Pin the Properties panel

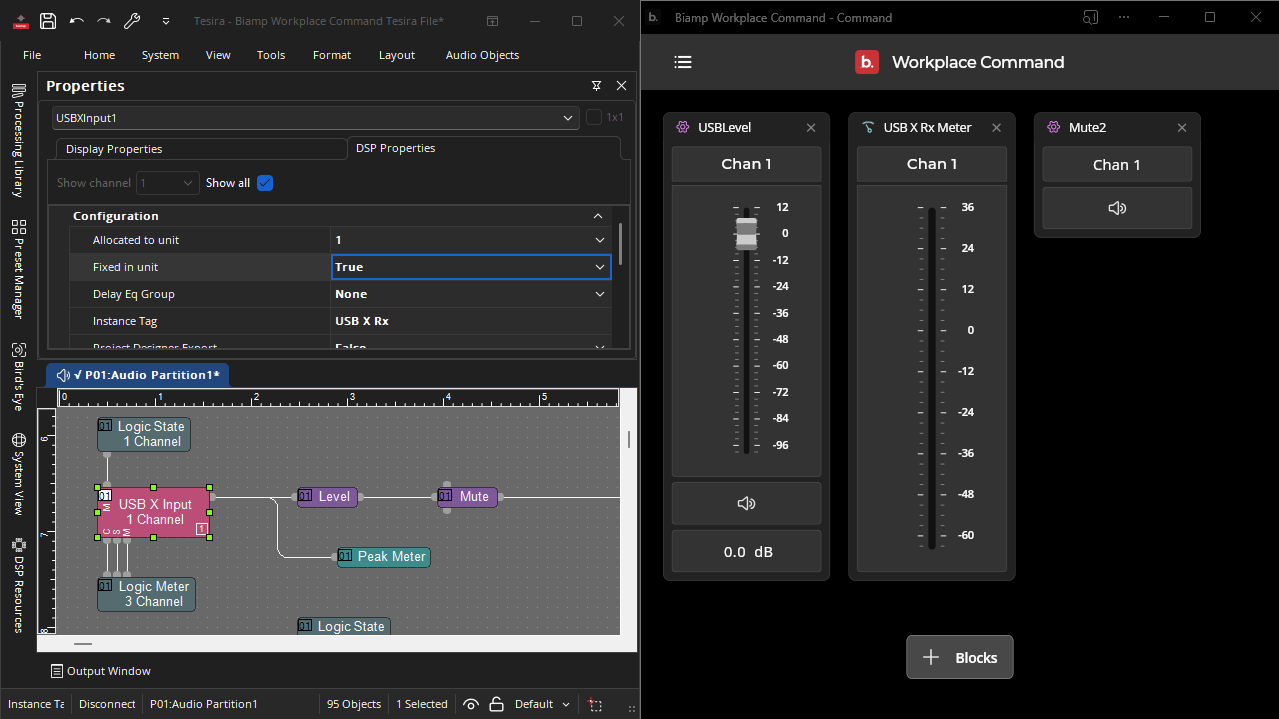(x=596, y=86)
